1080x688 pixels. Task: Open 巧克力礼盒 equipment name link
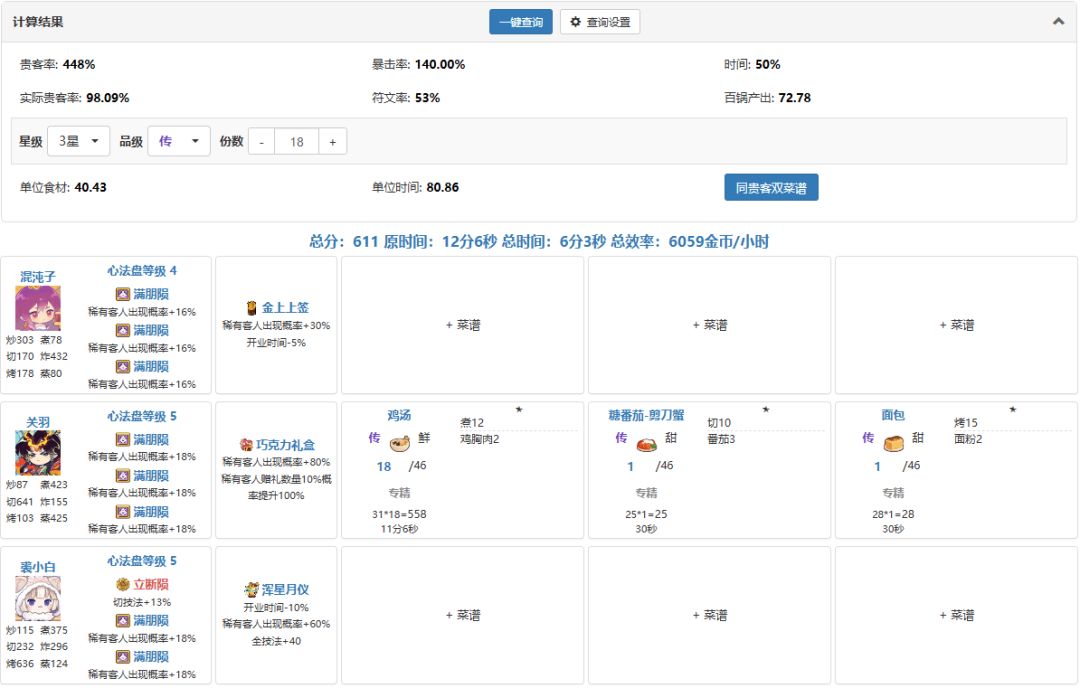(285, 445)
